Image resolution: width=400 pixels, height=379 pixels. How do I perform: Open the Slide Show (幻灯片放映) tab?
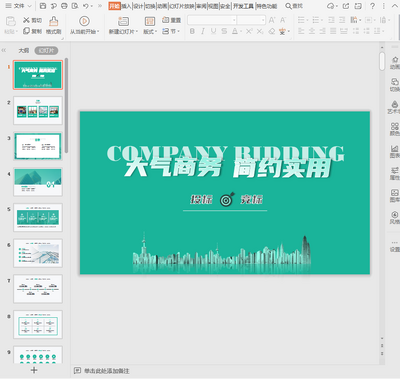coord(182,6)
